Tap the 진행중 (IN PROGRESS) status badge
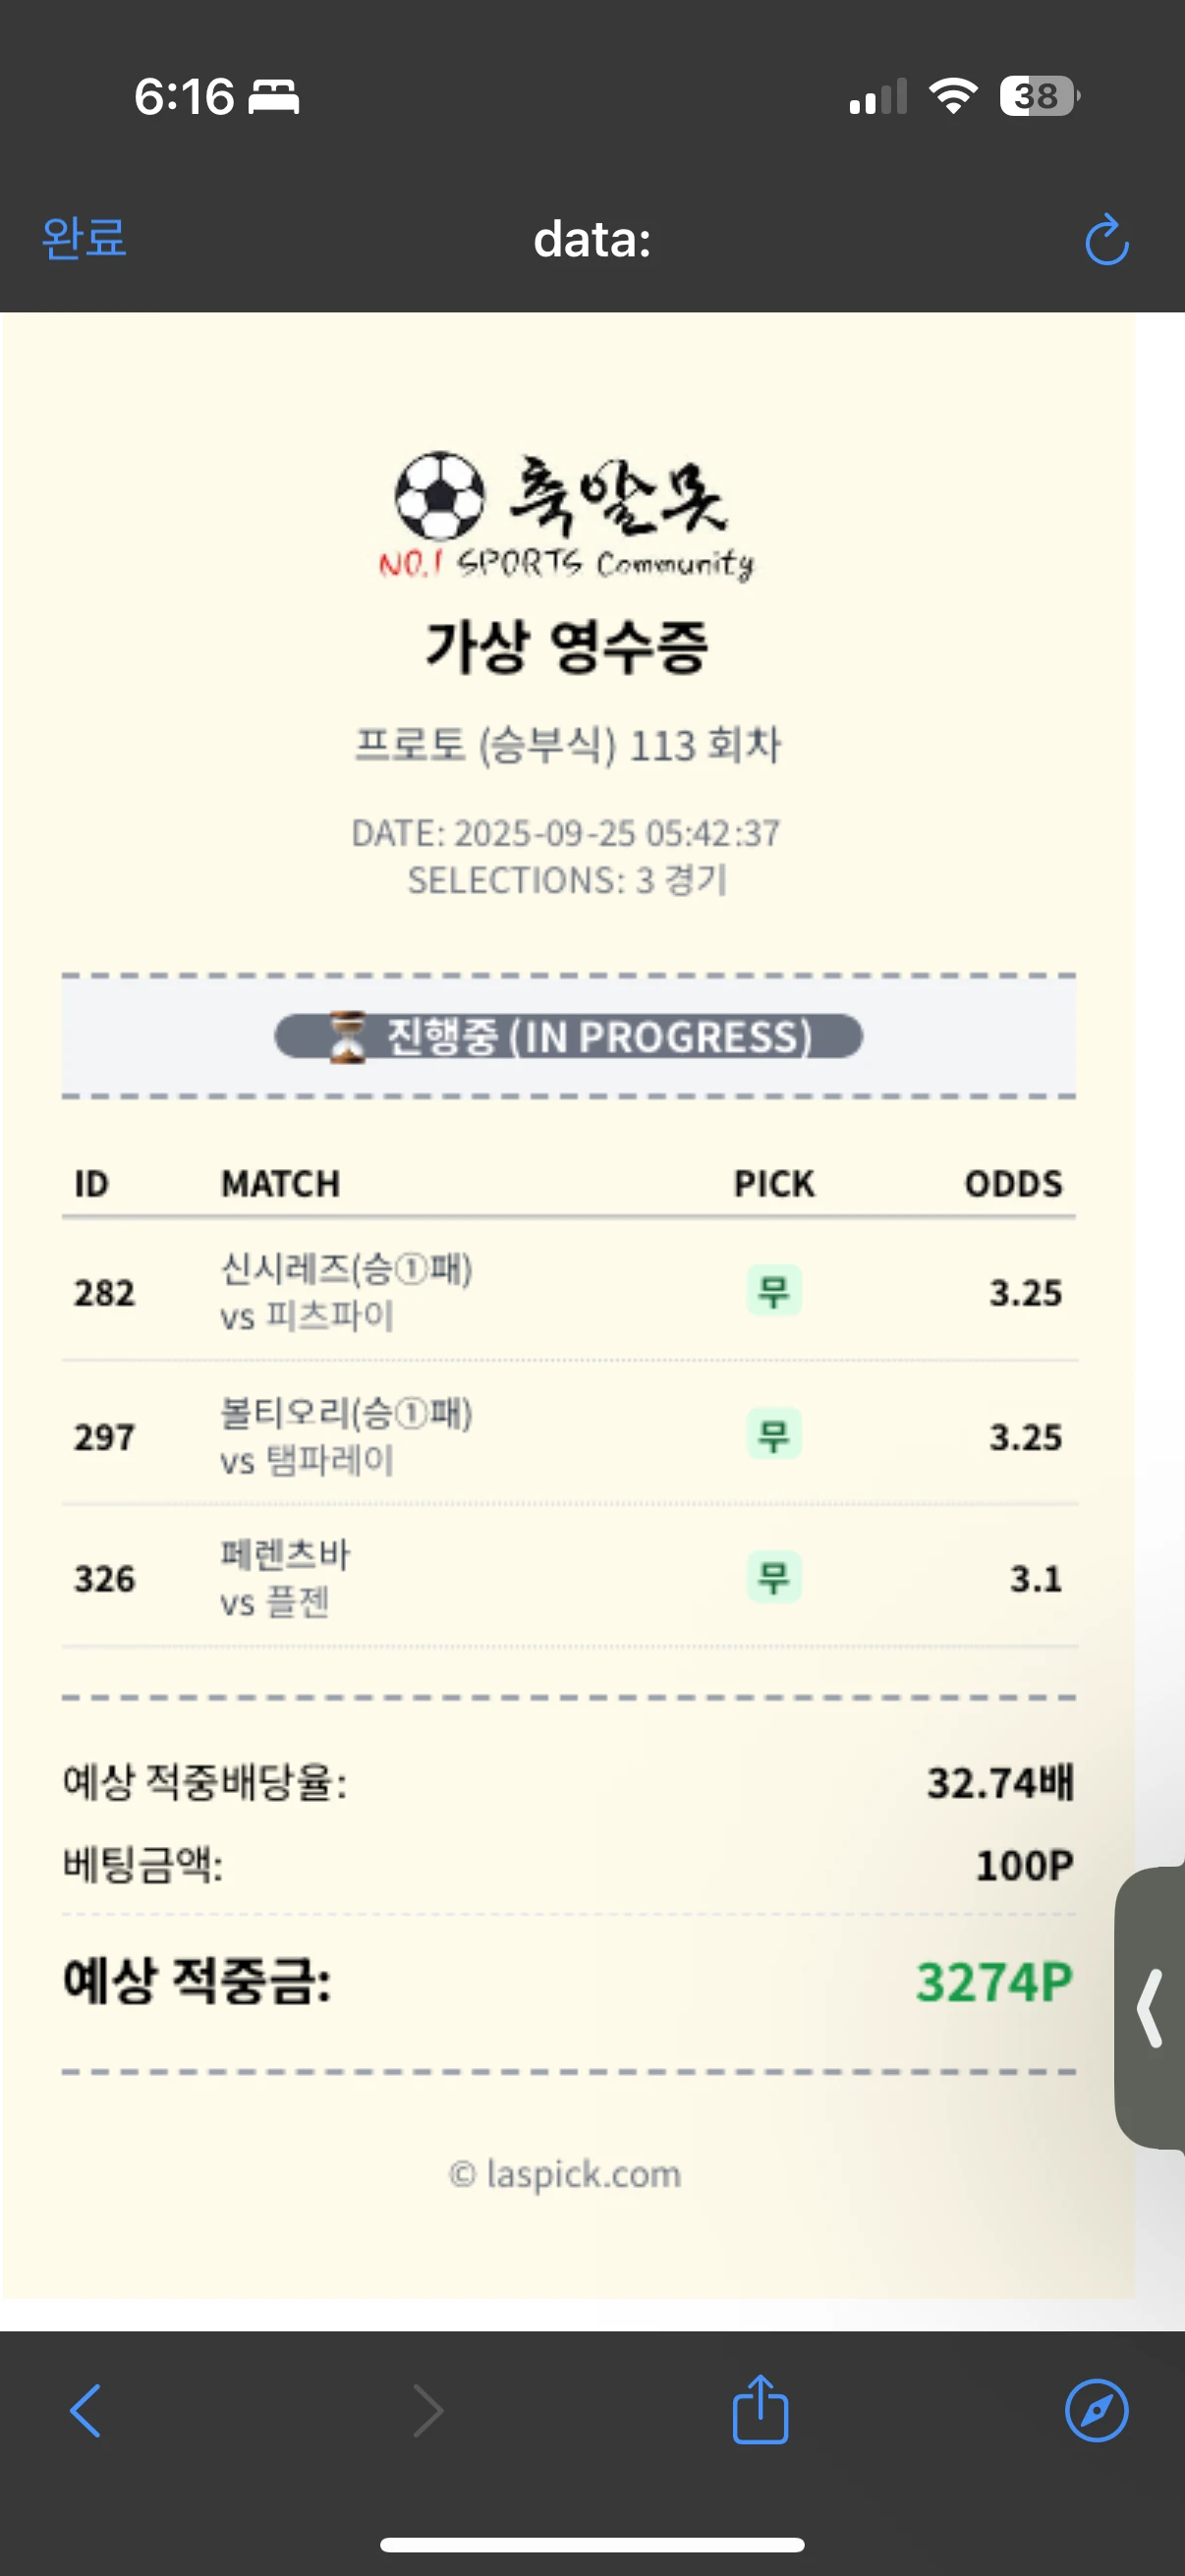The image size is (1185, 2576). click(598, 1037)
